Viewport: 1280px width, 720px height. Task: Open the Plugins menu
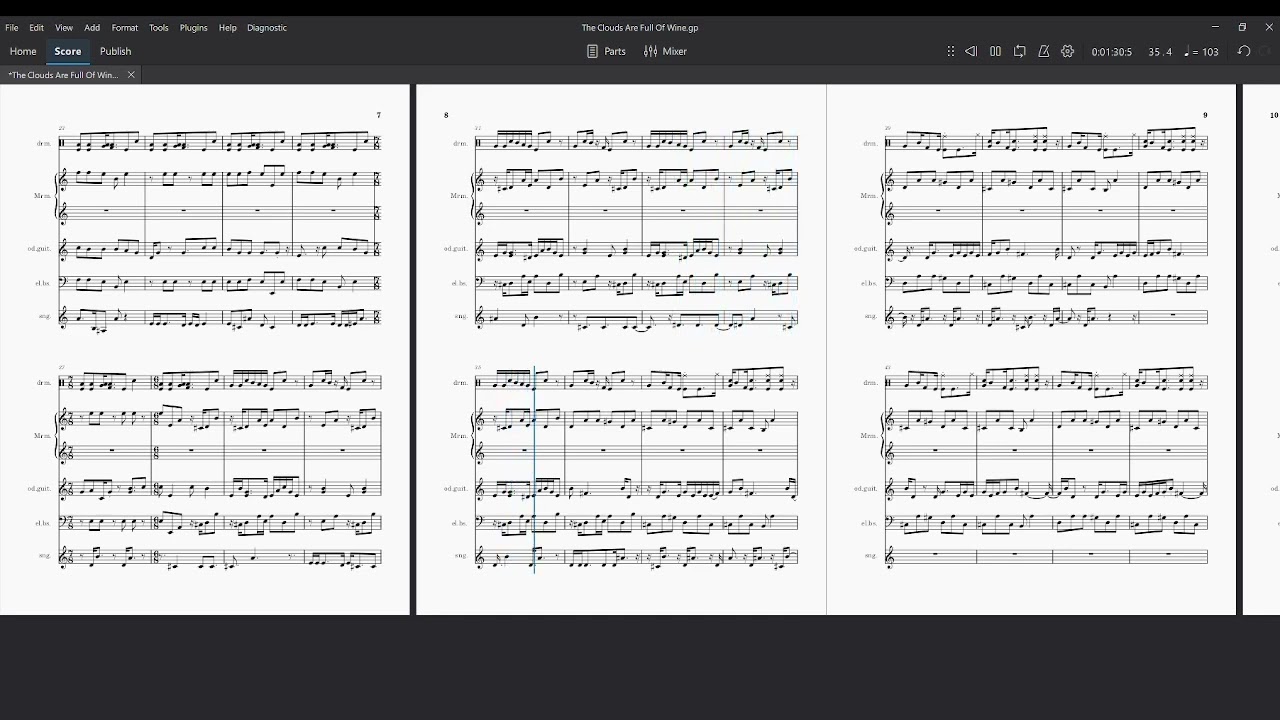point(194,28)
